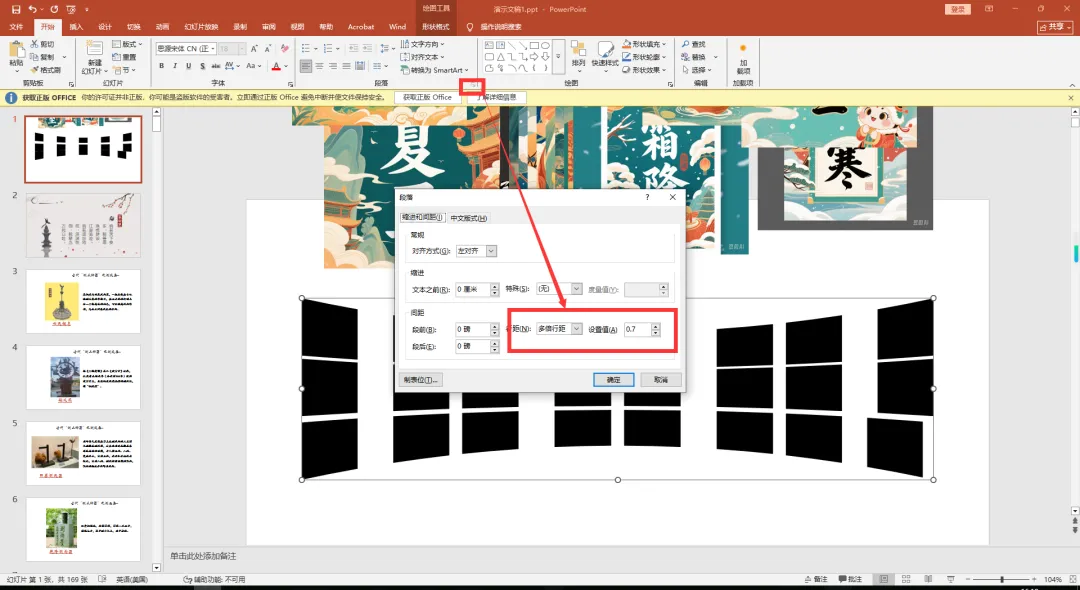Viewport: 1080px width, 590px height.
Task: Apply text Shadow formatting
Action: [202, 66]
